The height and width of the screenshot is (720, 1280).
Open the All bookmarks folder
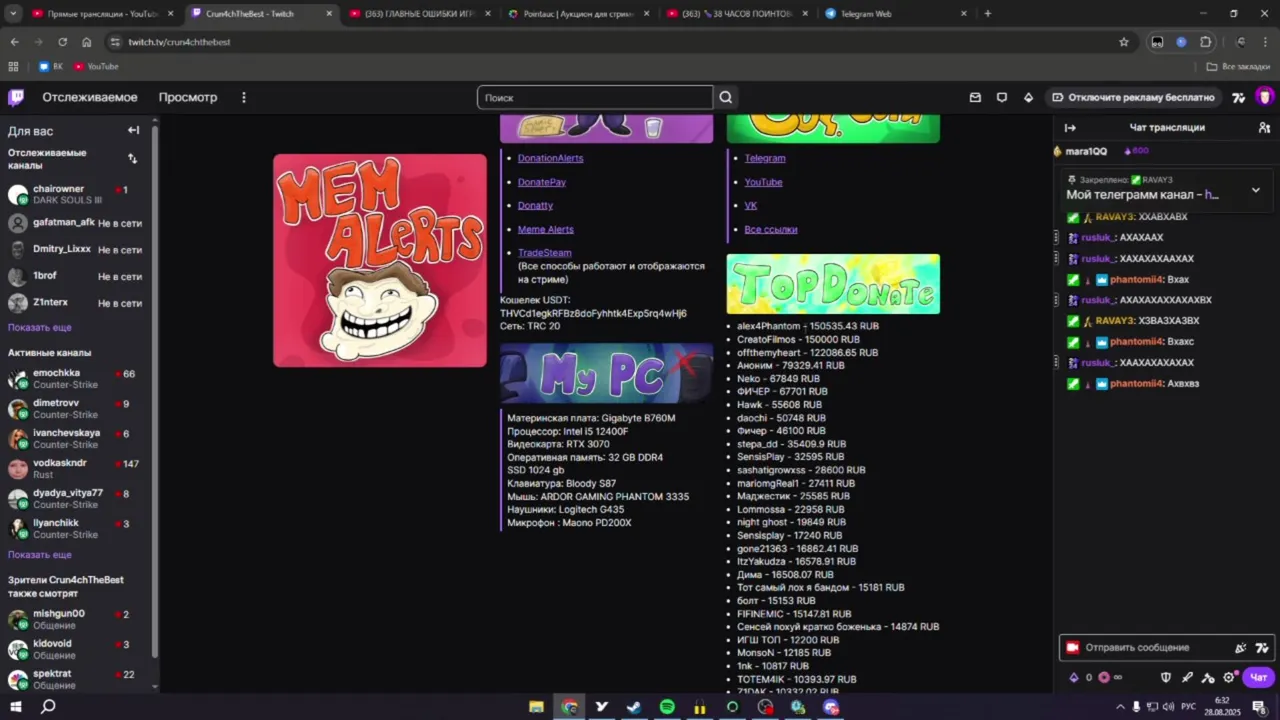click(x=1237, y=66)
